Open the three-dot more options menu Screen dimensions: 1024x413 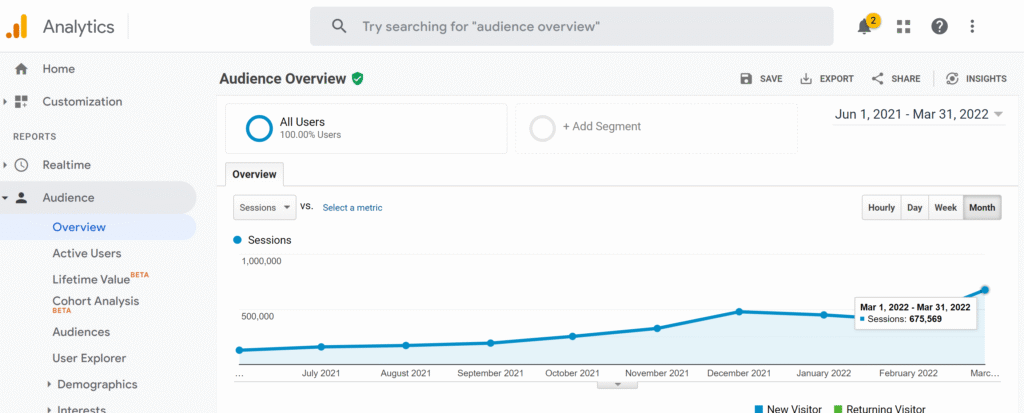tap(973, 27)
